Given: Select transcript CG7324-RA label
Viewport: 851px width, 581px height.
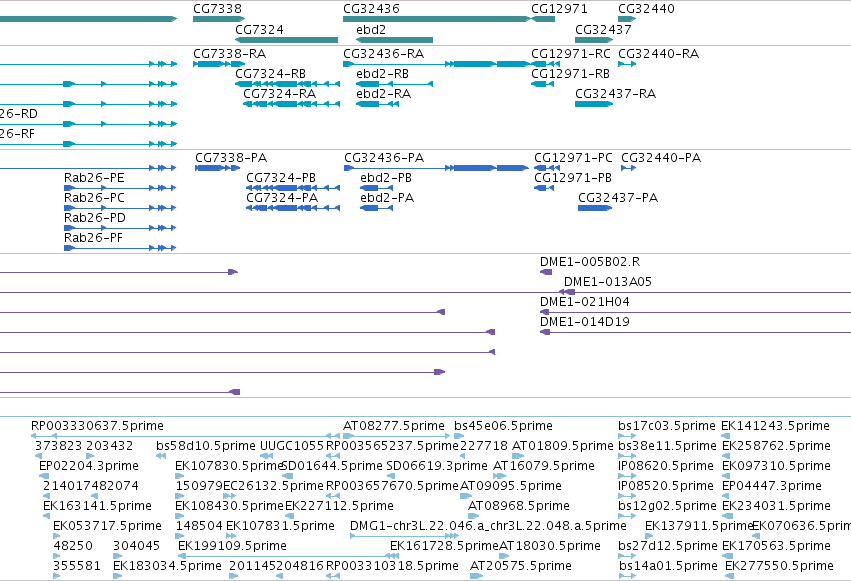Looking at the screenshot, I should [x=280, y=94].
